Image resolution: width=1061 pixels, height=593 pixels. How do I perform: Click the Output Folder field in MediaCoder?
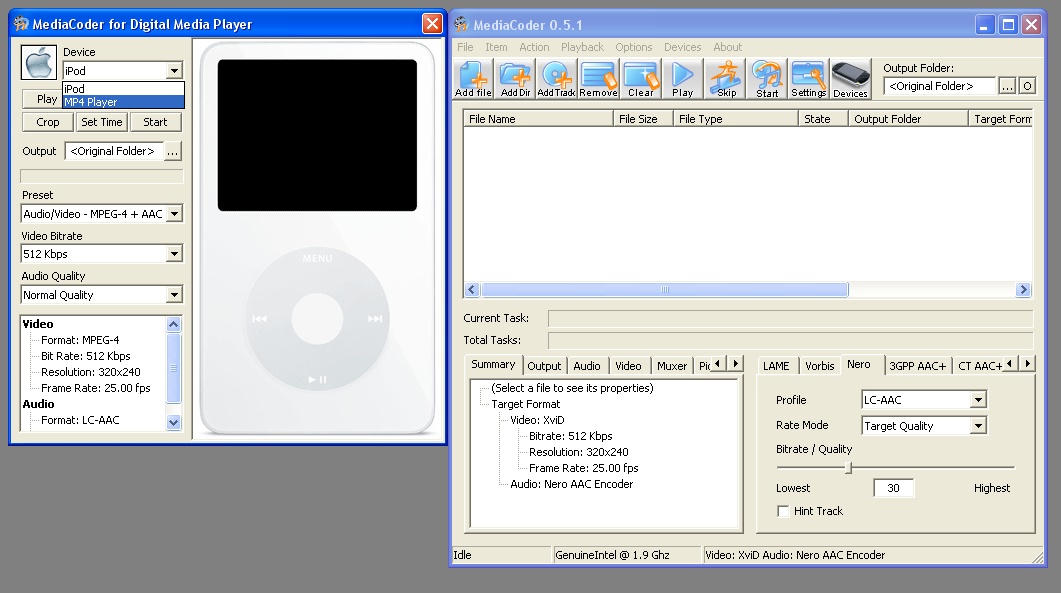pos(939,86)
